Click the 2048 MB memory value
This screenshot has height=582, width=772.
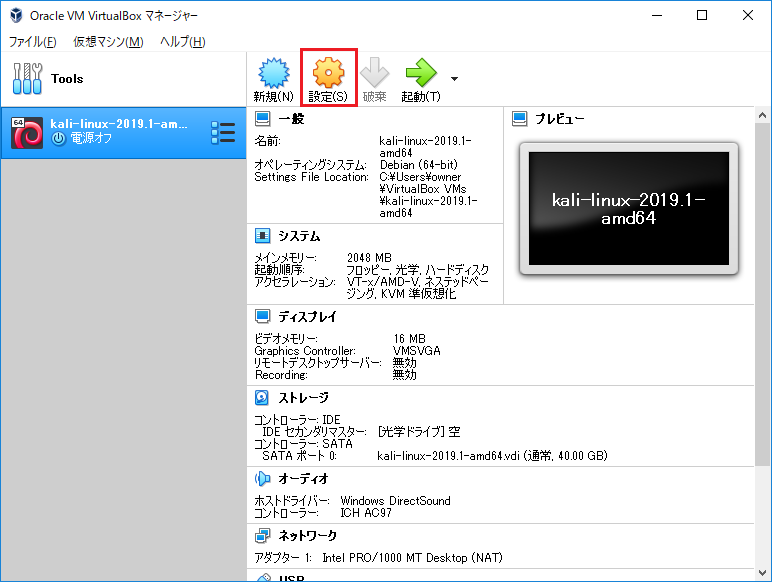point(369,258)
